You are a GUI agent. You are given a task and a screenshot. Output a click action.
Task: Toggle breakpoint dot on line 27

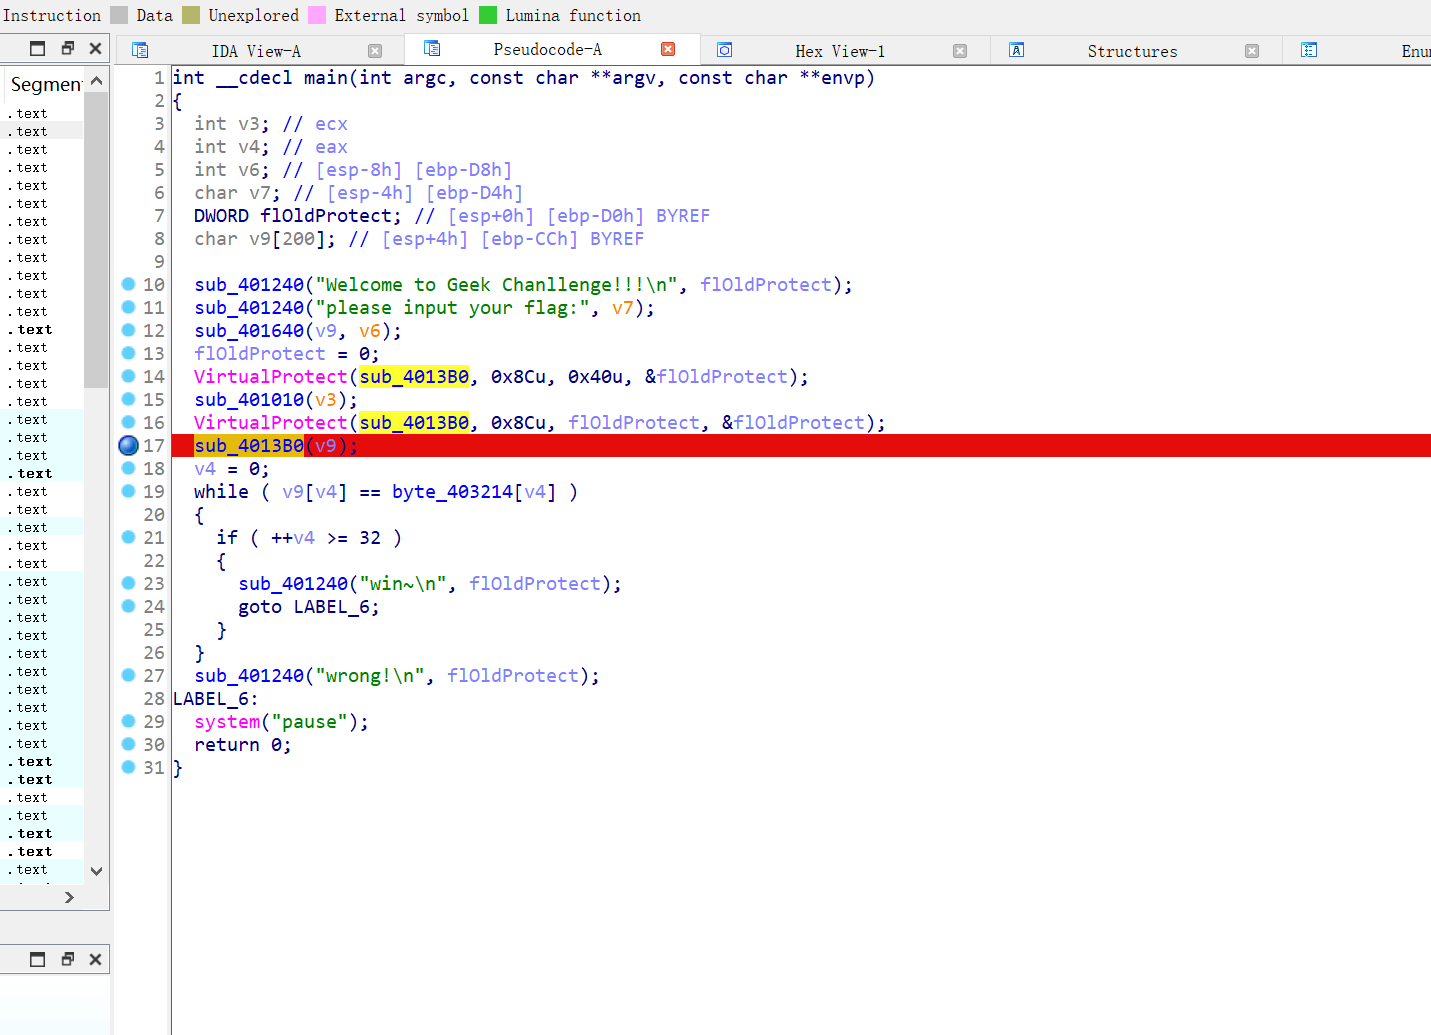(128, 675)
